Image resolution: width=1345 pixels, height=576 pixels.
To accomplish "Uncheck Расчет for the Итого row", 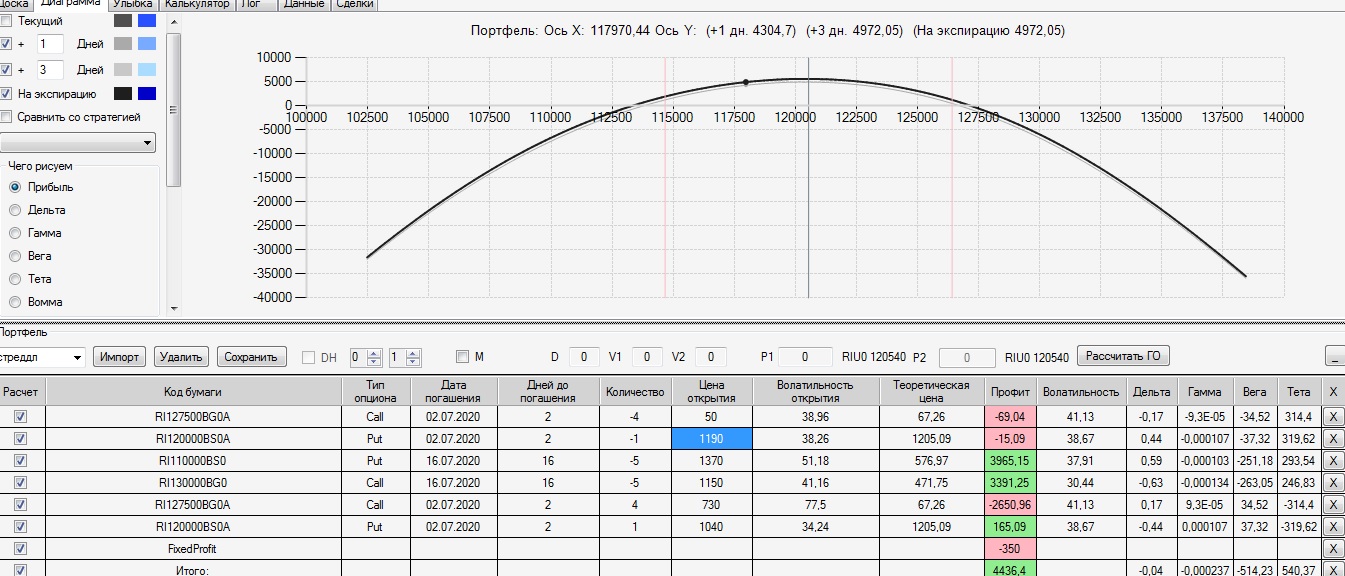I will tap(20, 570).
